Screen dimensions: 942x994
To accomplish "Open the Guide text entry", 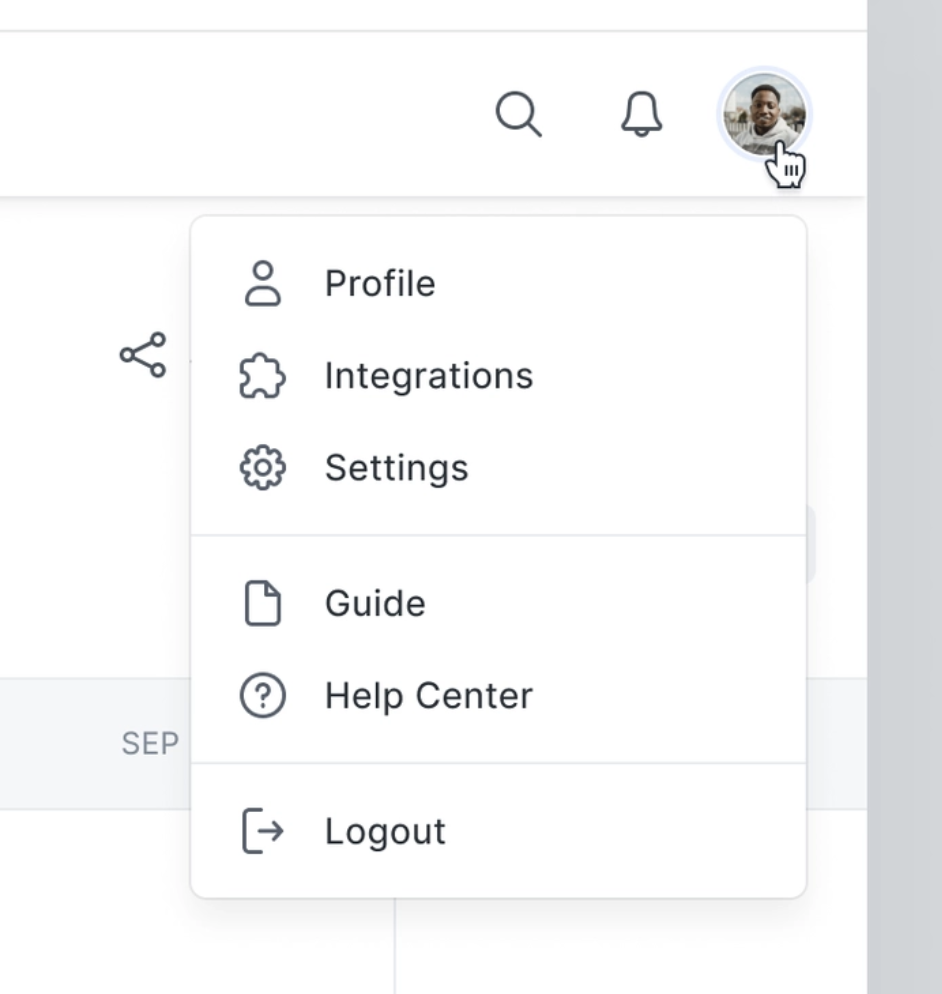I will pos(375,604).
